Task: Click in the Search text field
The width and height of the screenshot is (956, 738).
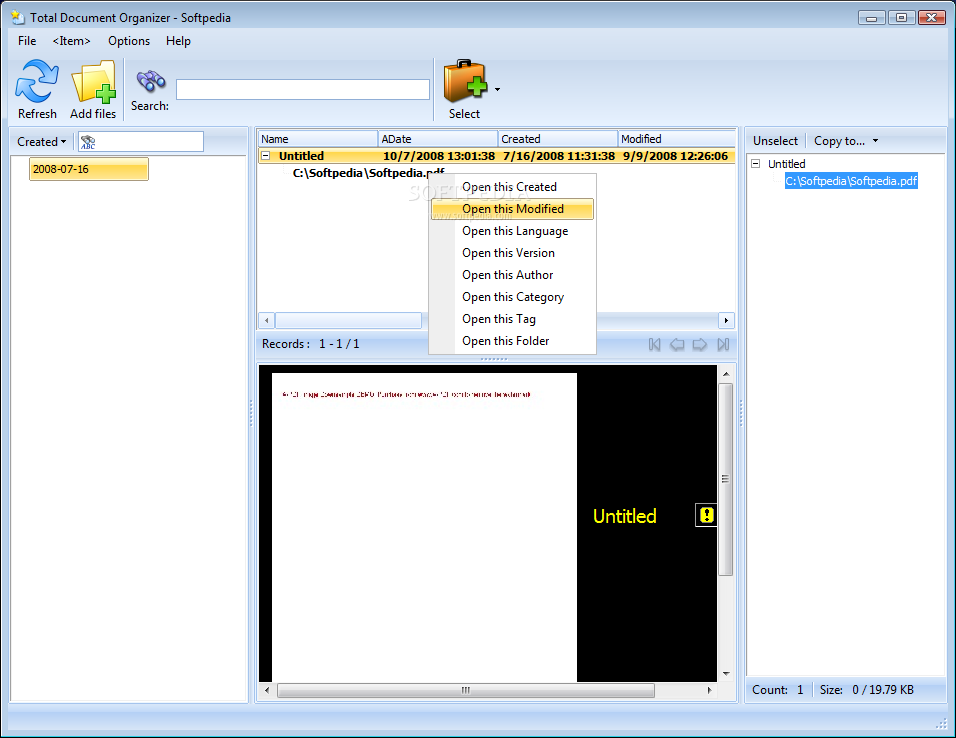Action: (303, 90)
